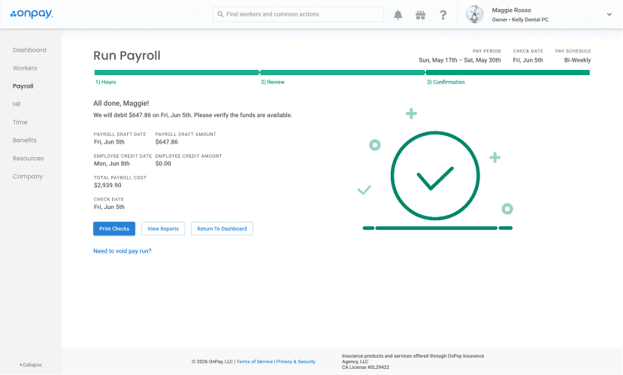Click the OnPay logo

[31, 14]
